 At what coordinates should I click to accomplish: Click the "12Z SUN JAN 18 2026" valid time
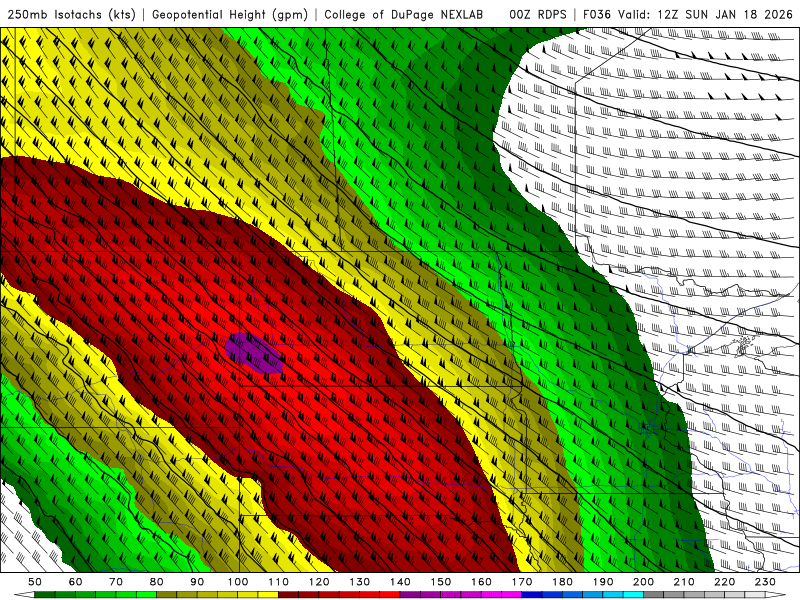coord(725,15)
